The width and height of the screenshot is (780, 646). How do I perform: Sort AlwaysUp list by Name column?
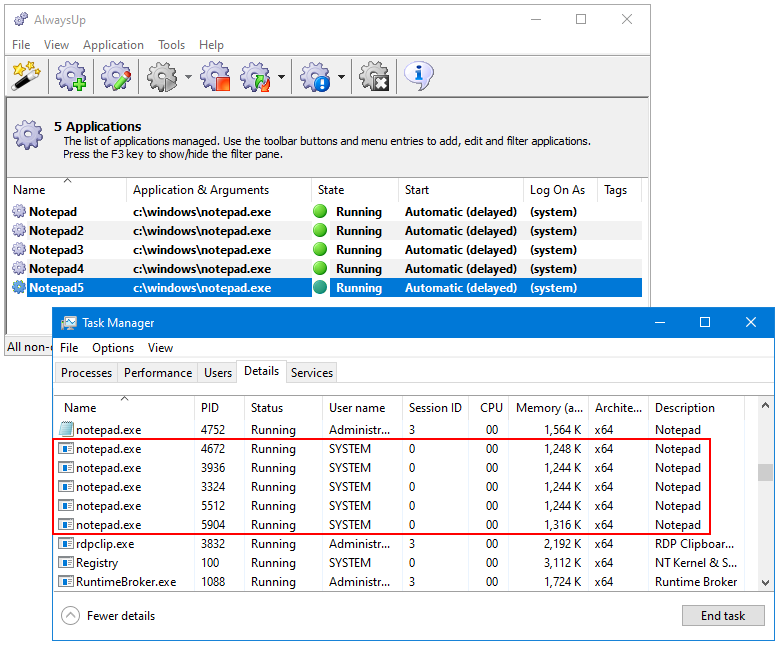(67, 190)
